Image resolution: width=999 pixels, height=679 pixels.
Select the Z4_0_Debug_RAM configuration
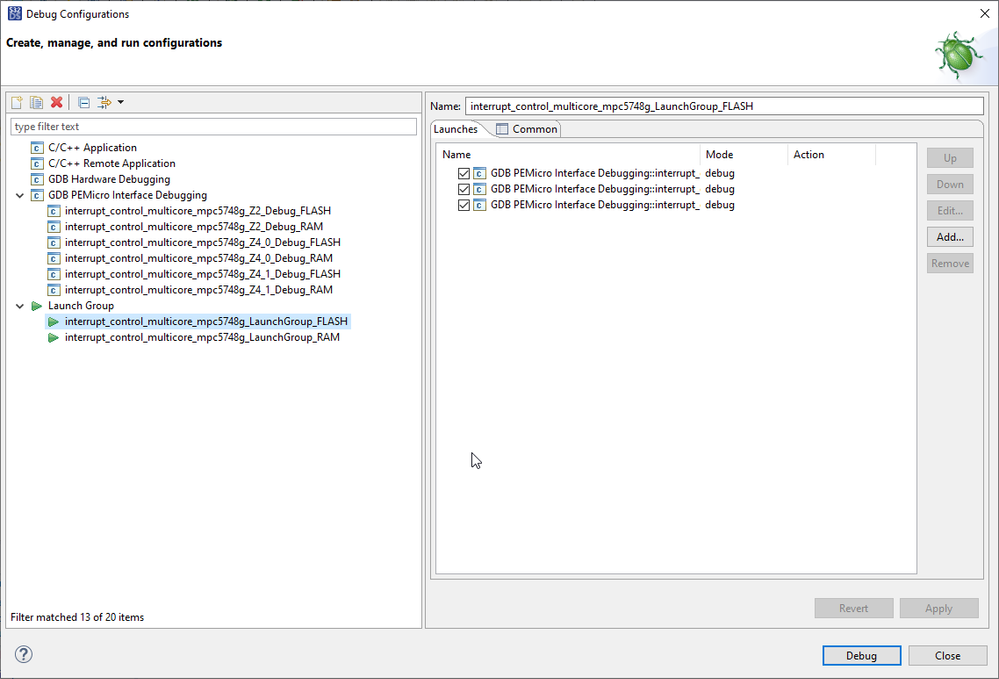(199, 258)
